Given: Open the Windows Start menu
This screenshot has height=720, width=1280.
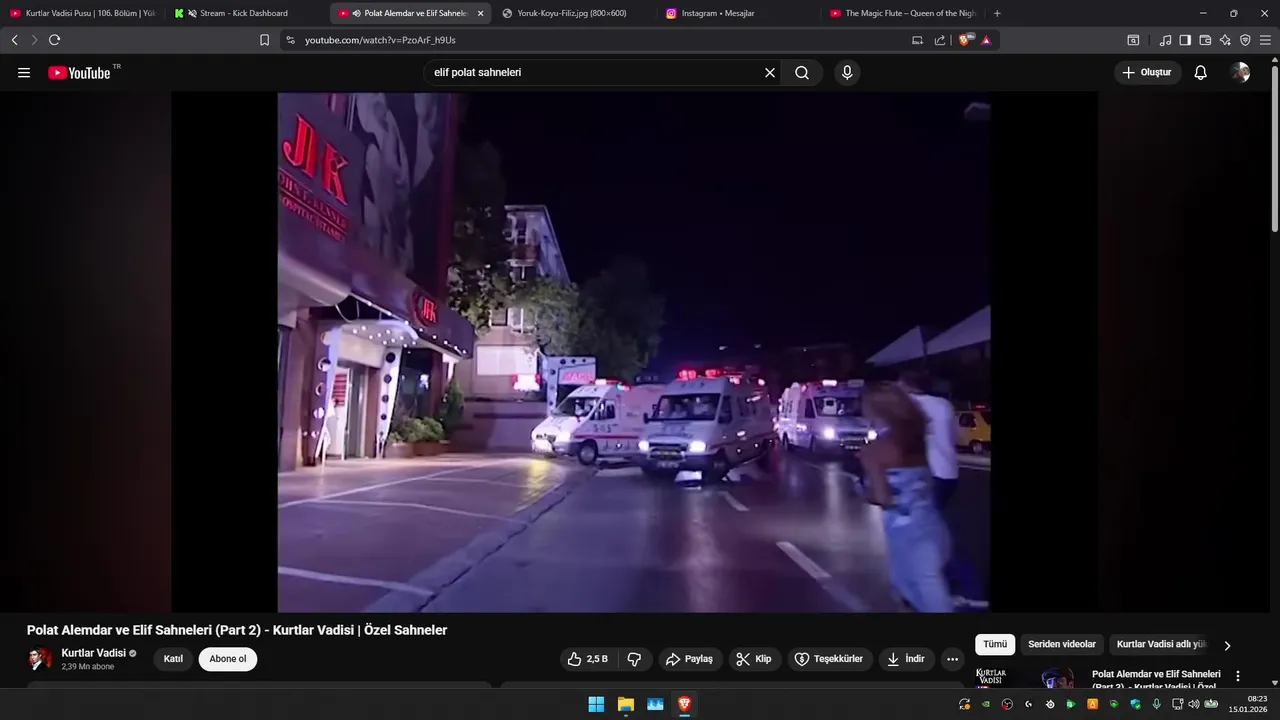Looking at the screenshot, I should click(x=596, y=704).
